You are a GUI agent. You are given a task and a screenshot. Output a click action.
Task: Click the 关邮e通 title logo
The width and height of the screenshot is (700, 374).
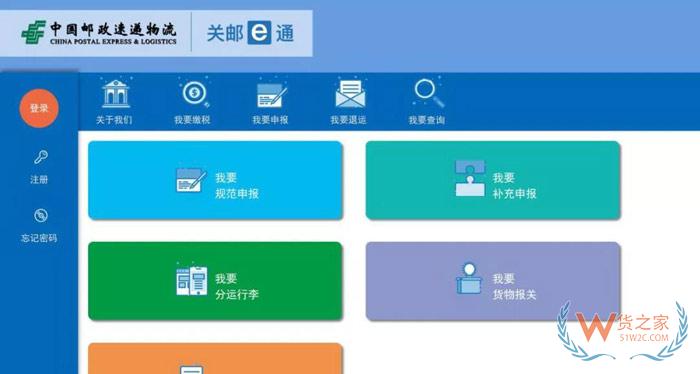tap(250, 33)
